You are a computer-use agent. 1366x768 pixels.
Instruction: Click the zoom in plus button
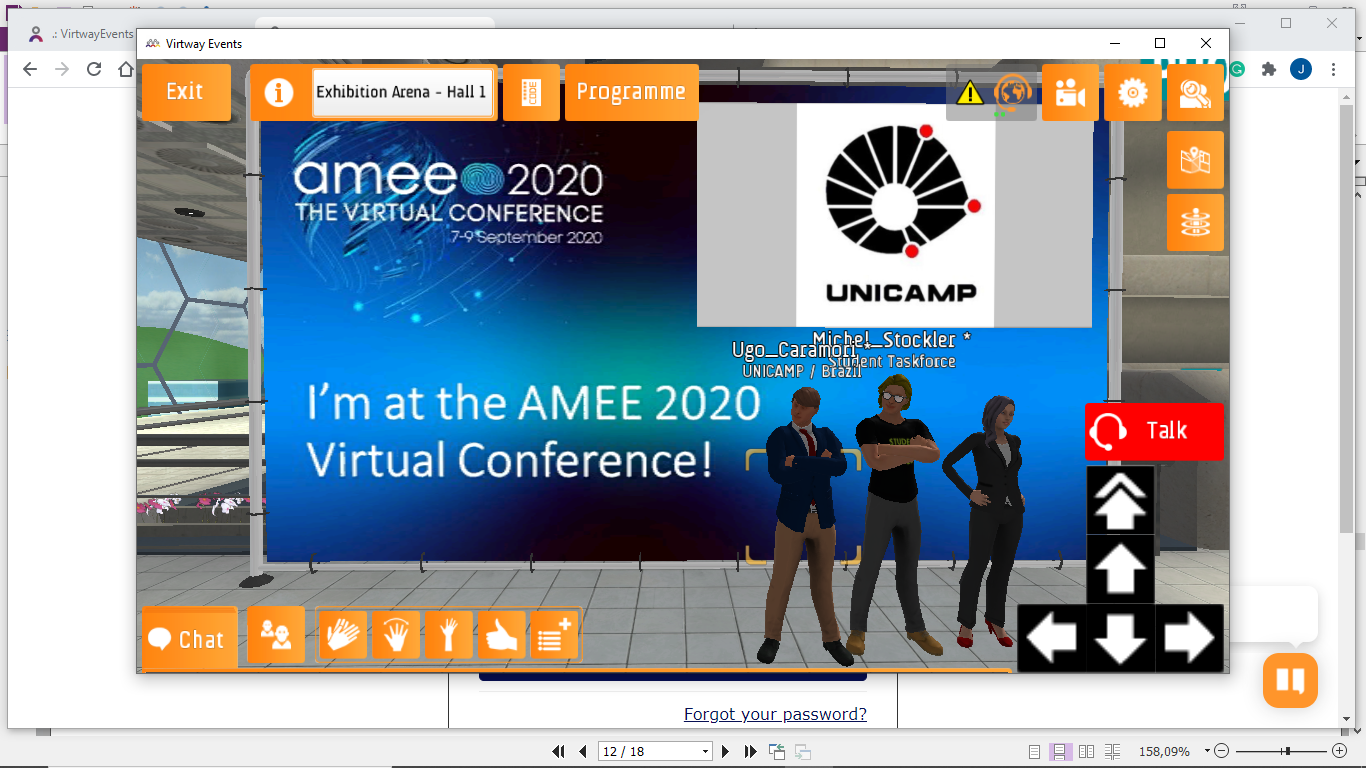[x=1340, y=751]
